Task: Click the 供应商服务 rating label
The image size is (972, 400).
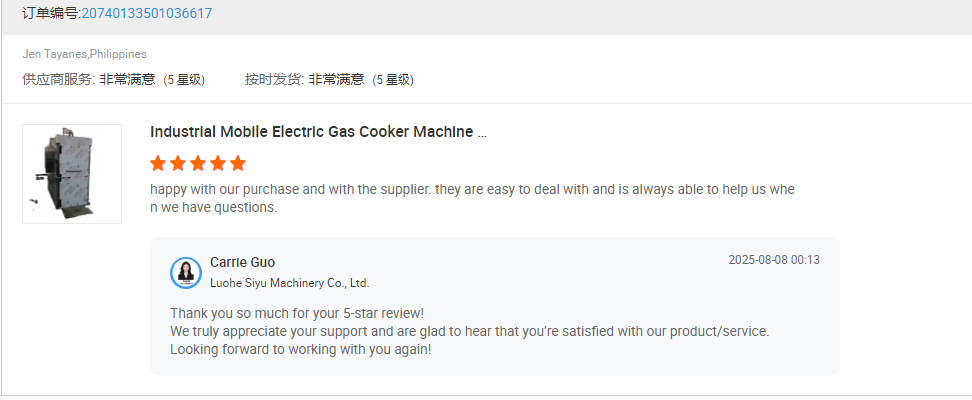Action: coord(58,79)
